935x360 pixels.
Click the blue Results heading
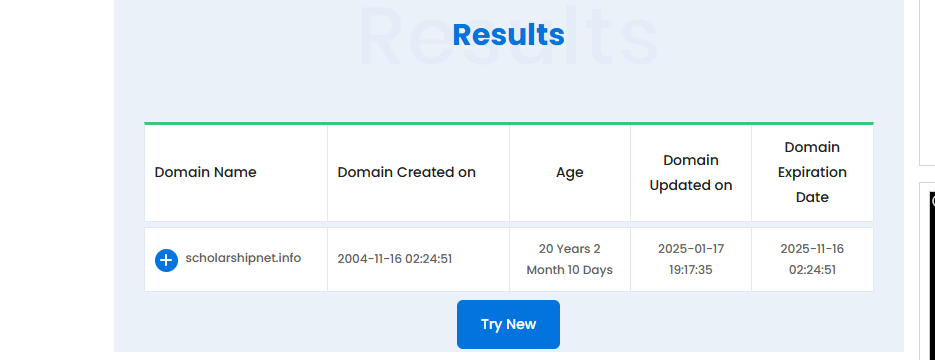pos(508,35)
